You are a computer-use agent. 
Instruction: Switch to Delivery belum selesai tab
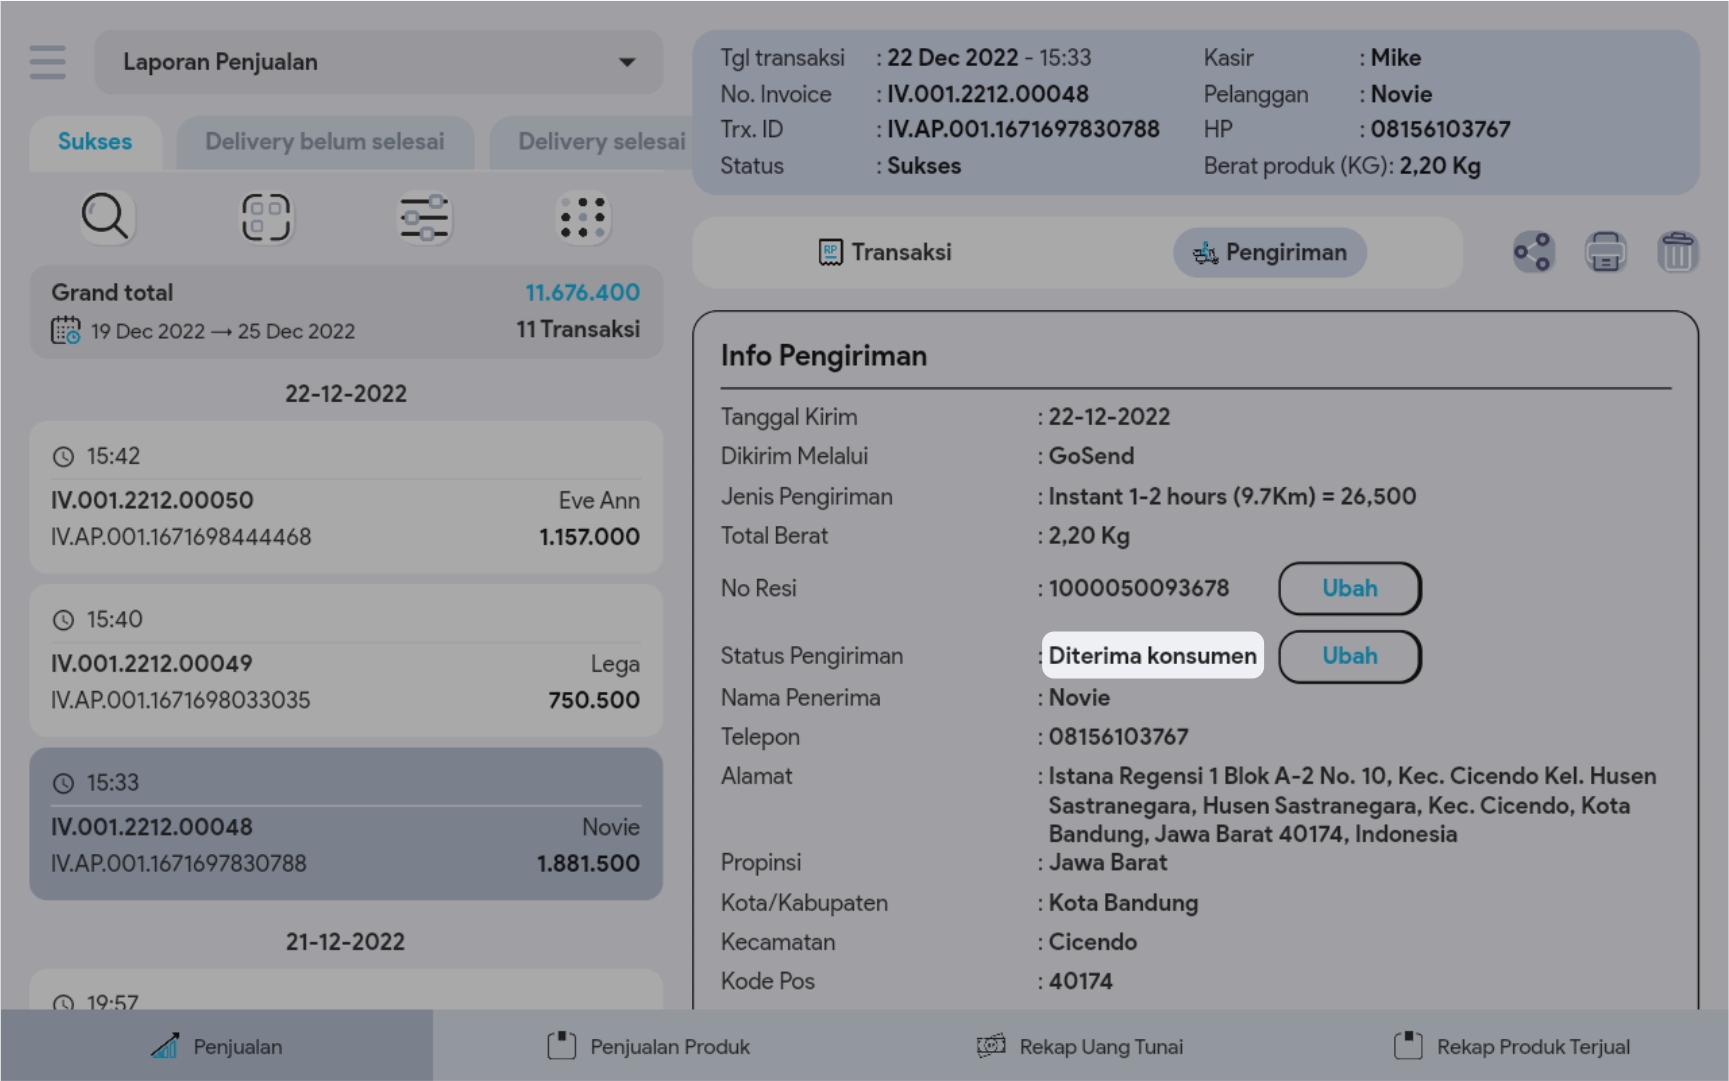click(324, 142)
